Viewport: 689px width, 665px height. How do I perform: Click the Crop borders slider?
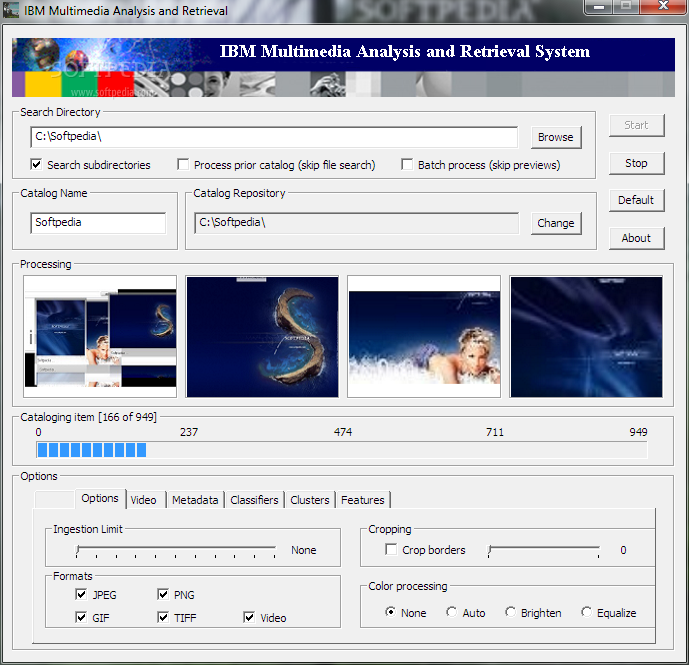544,550
